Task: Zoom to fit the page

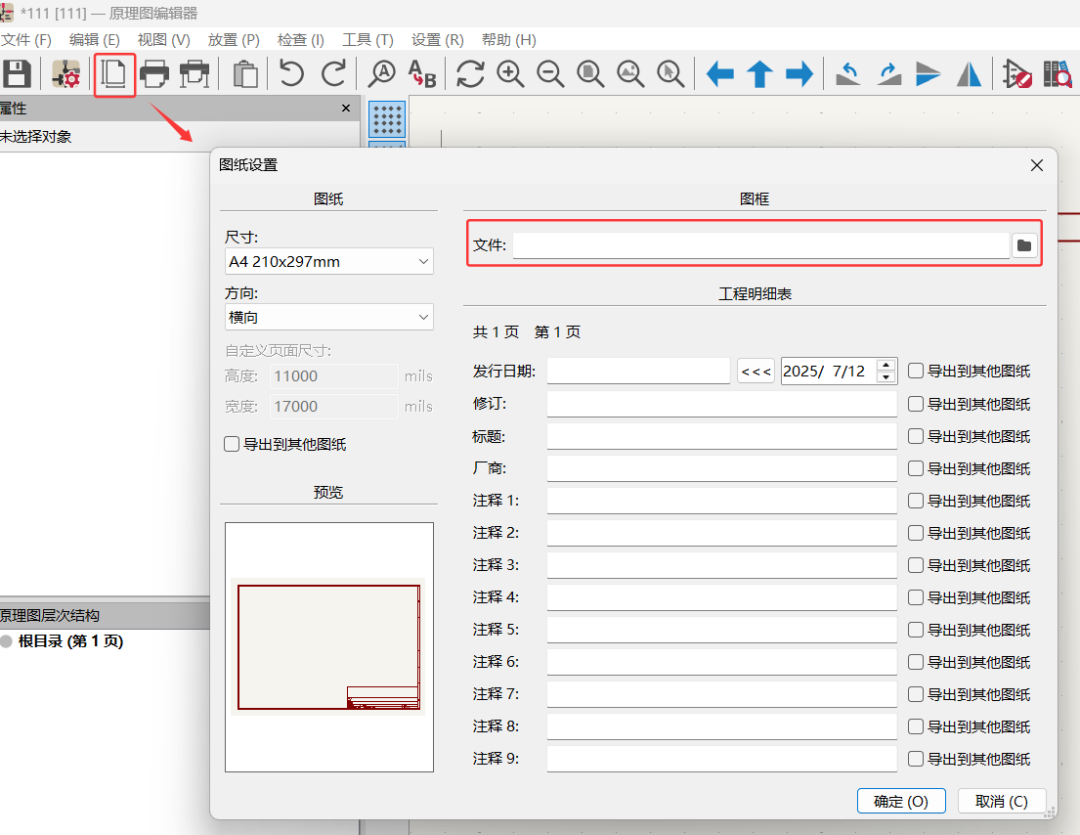Action: point(590,74)
